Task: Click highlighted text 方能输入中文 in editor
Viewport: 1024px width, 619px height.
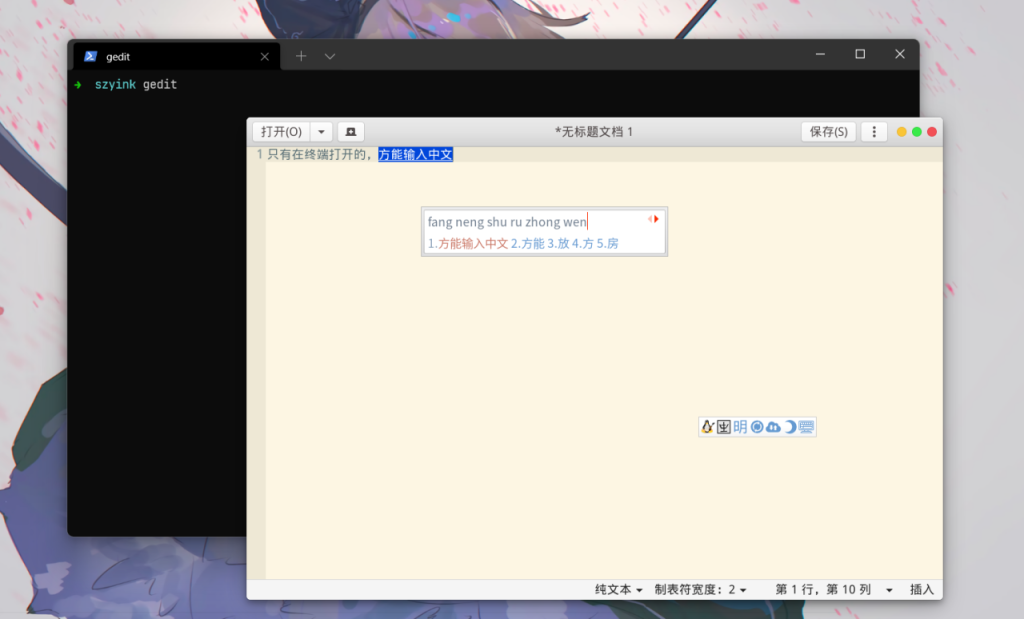Action: pyautogui.click(x=415, y=155)
